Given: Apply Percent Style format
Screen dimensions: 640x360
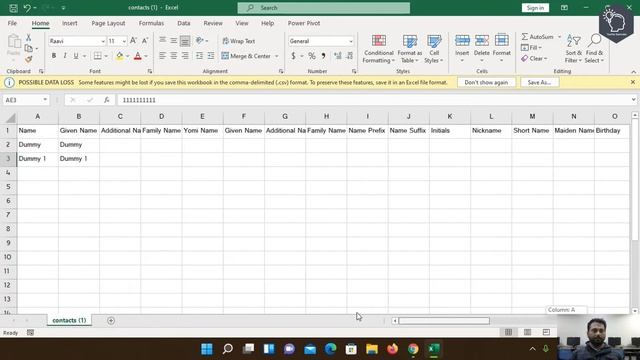Looking at the screenshot, I should 312,56.
